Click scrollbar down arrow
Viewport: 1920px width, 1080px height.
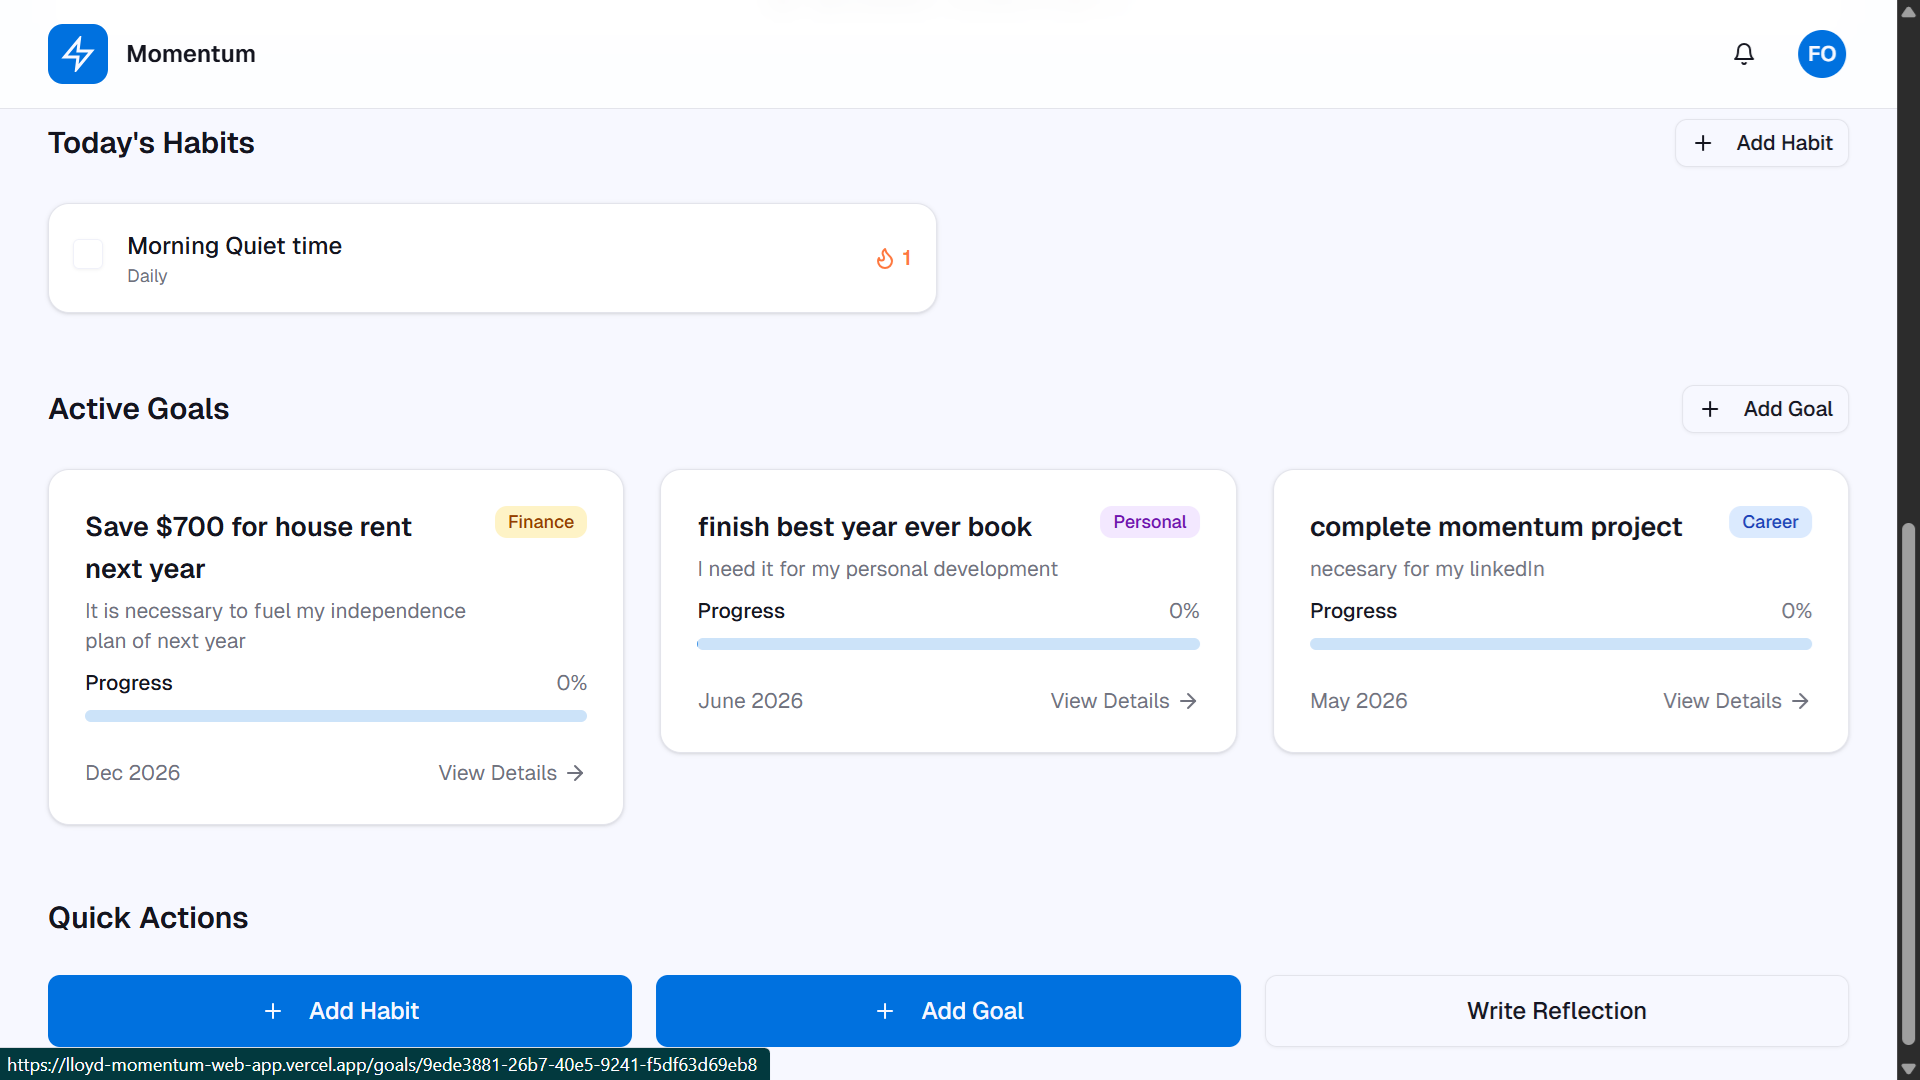click(x=1908, y=1069)
